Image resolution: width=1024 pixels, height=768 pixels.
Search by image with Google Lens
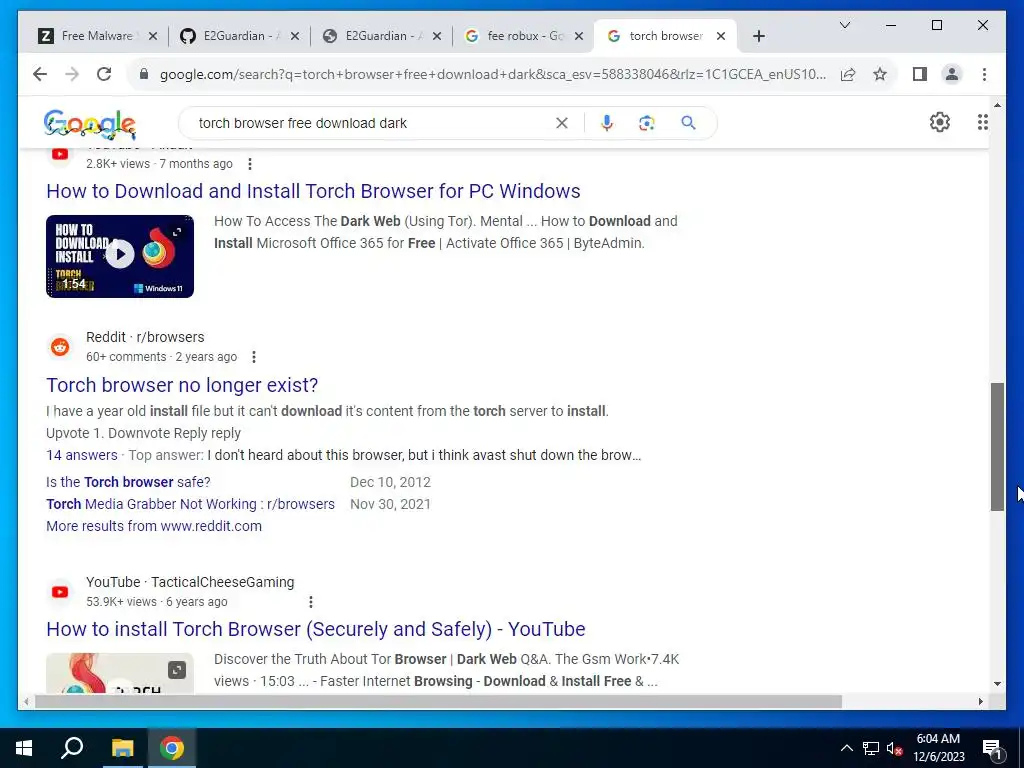pyautogui.click(x=647, y=123)
